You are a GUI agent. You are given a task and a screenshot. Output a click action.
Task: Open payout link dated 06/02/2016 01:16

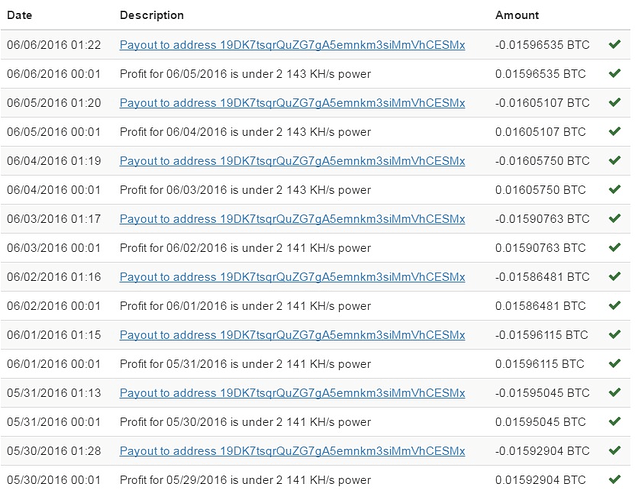(x=292, y=277)
